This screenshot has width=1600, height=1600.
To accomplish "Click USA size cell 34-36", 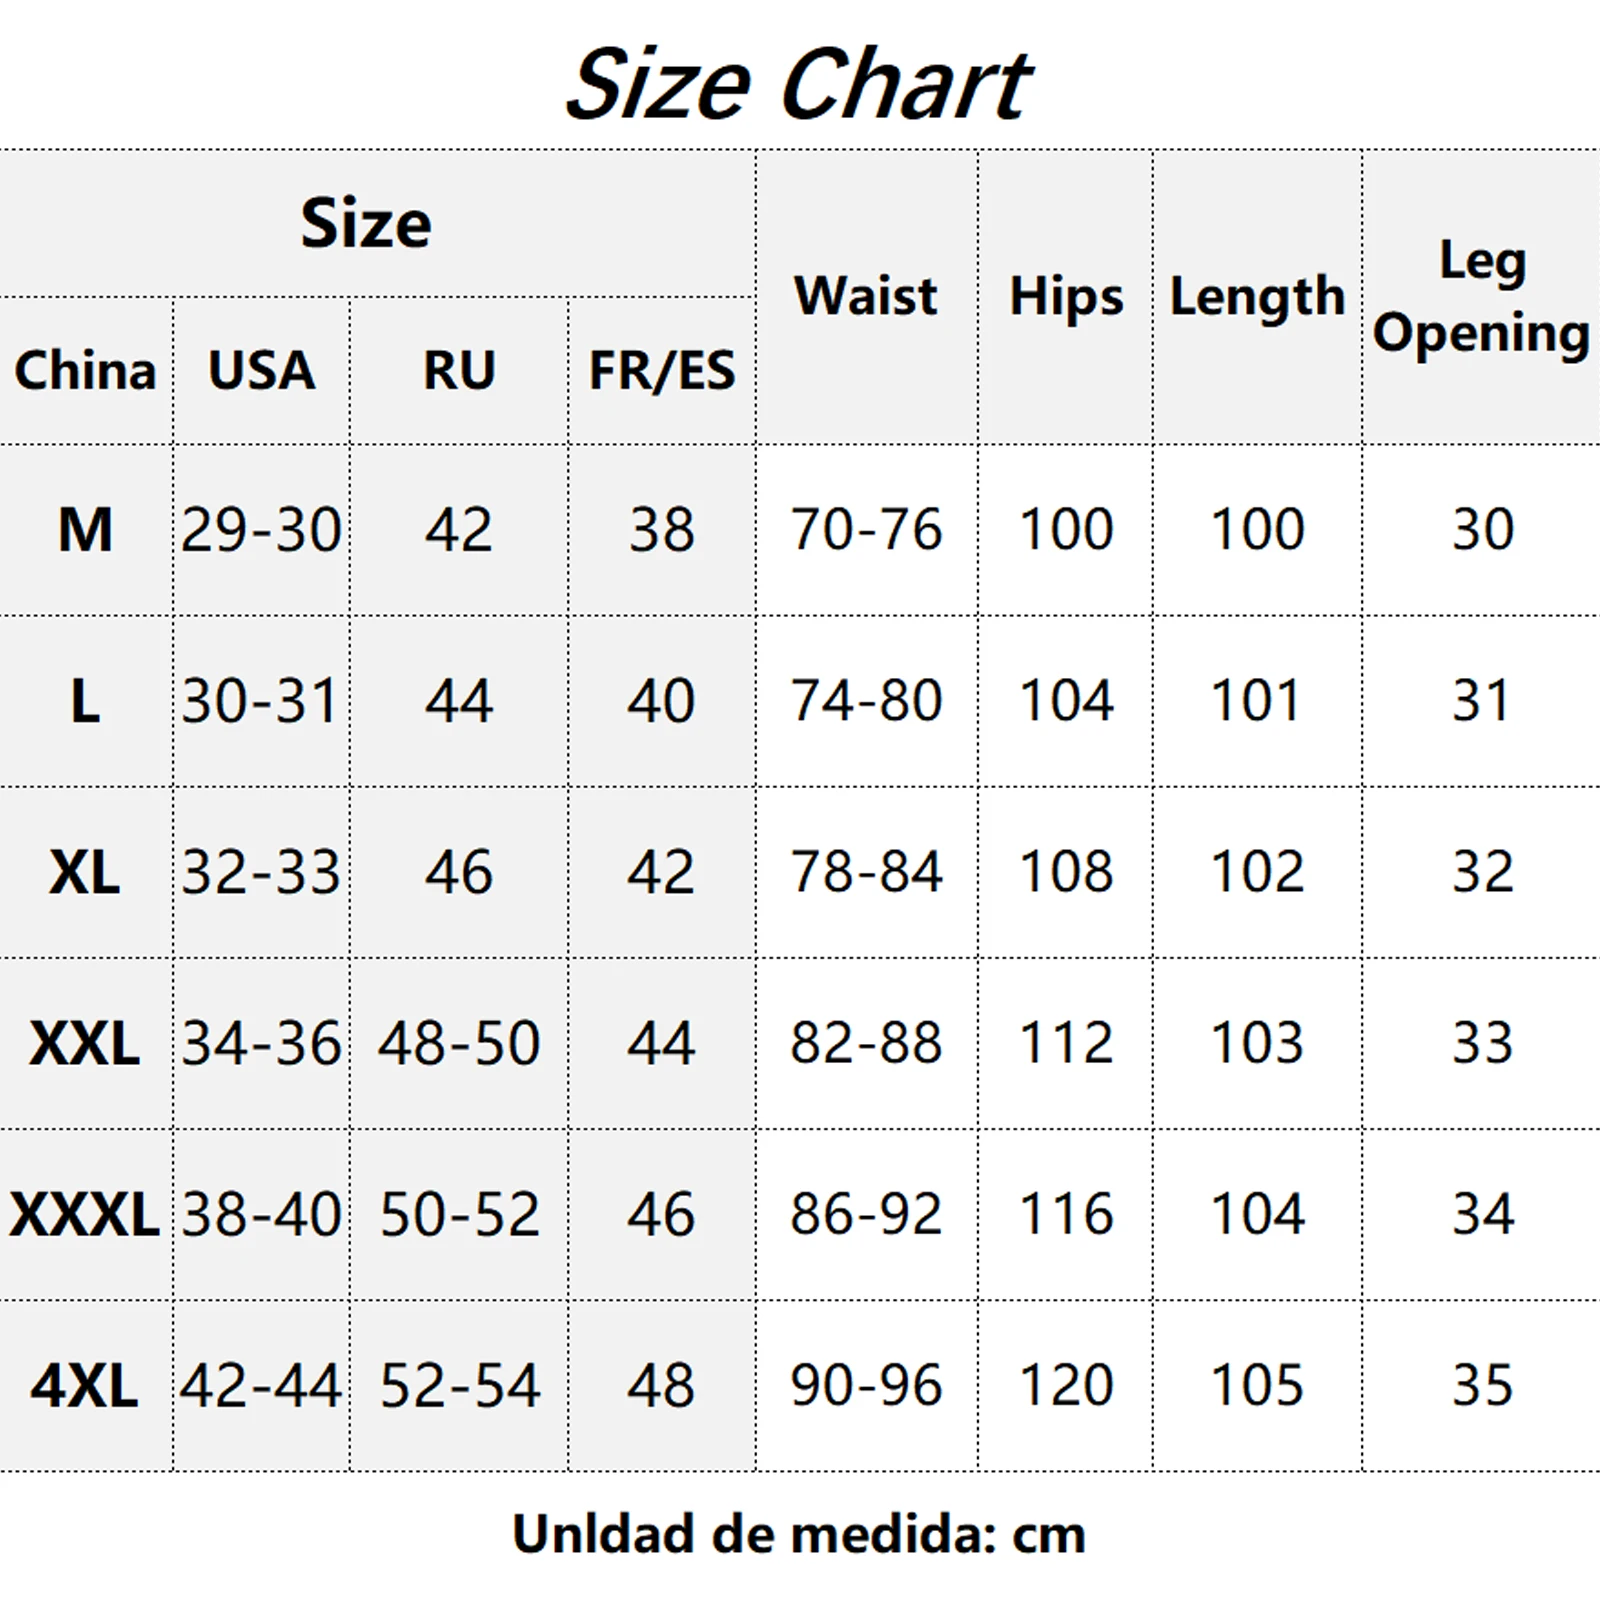I will pyautogui.click(x=261, y=1044).
